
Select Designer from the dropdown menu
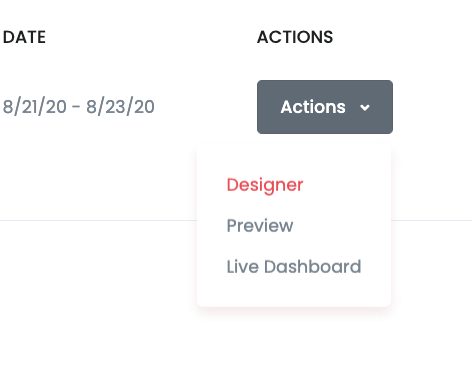click(265, 185)
